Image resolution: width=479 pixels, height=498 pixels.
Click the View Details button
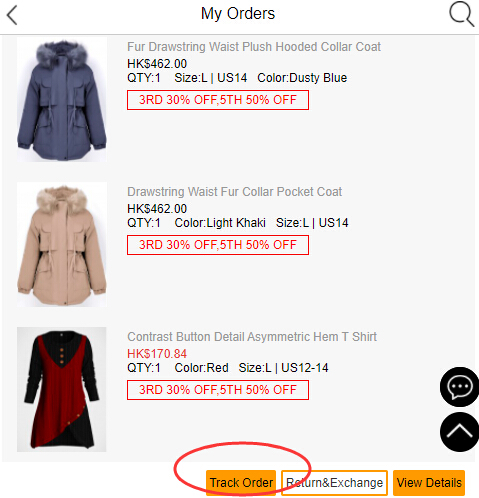pyautogui.click(x=429, y=483)
